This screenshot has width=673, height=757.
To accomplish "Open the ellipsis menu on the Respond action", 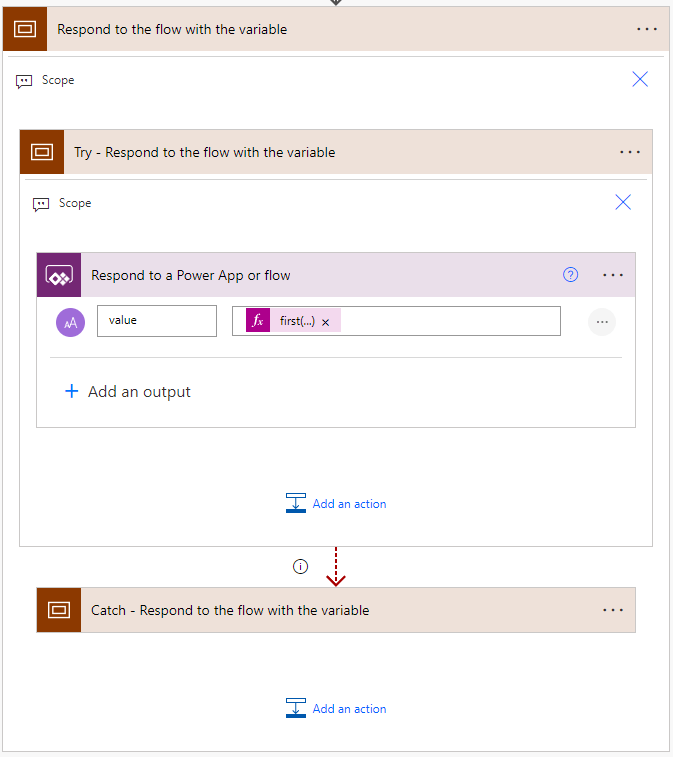I will click(613, 275).
